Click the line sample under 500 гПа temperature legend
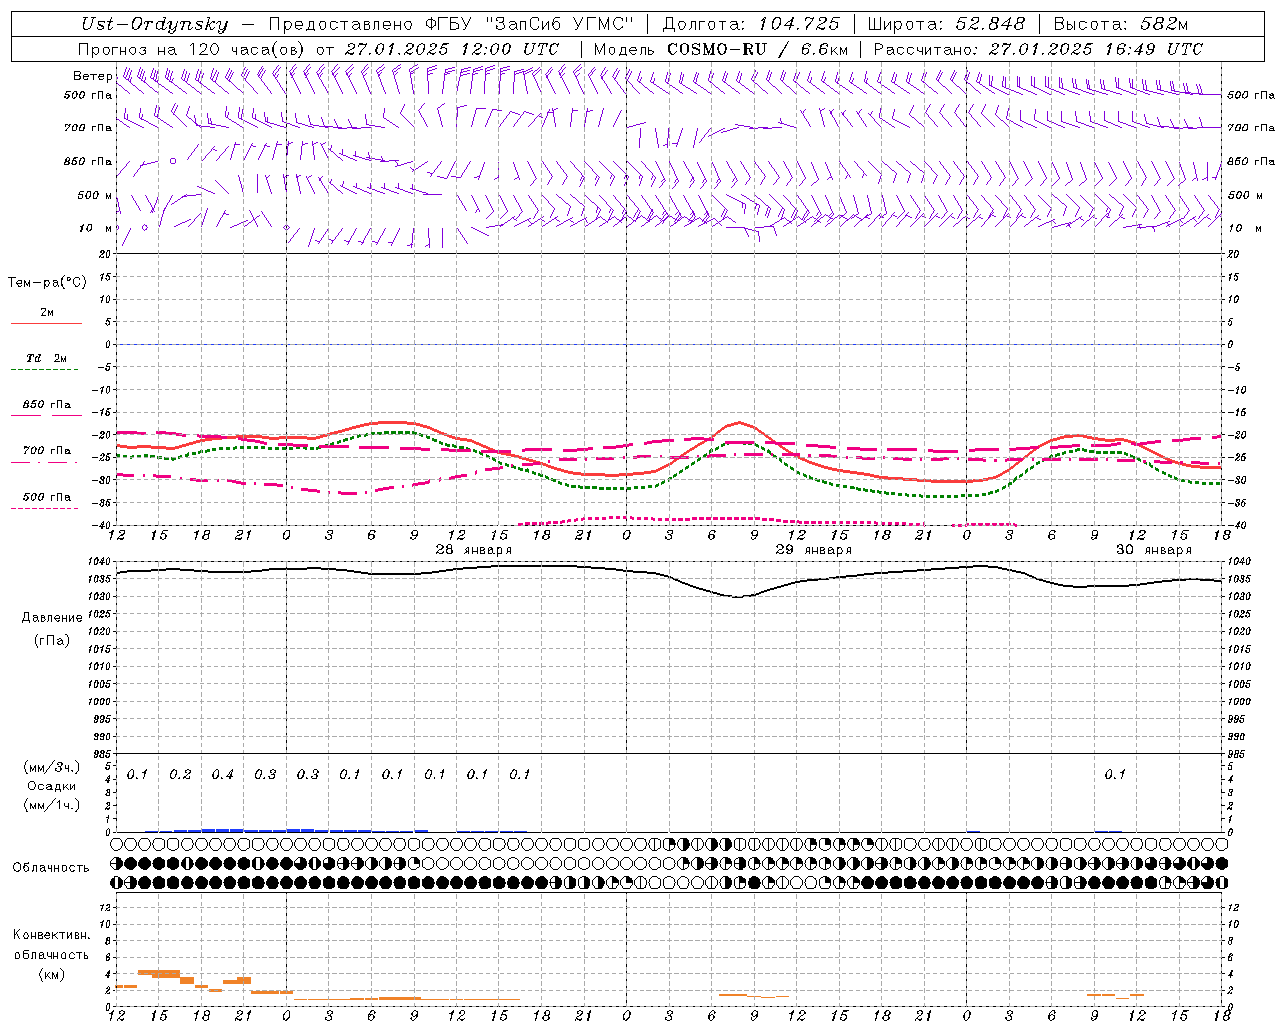The image size is (1280, 1024). [45, 508]
